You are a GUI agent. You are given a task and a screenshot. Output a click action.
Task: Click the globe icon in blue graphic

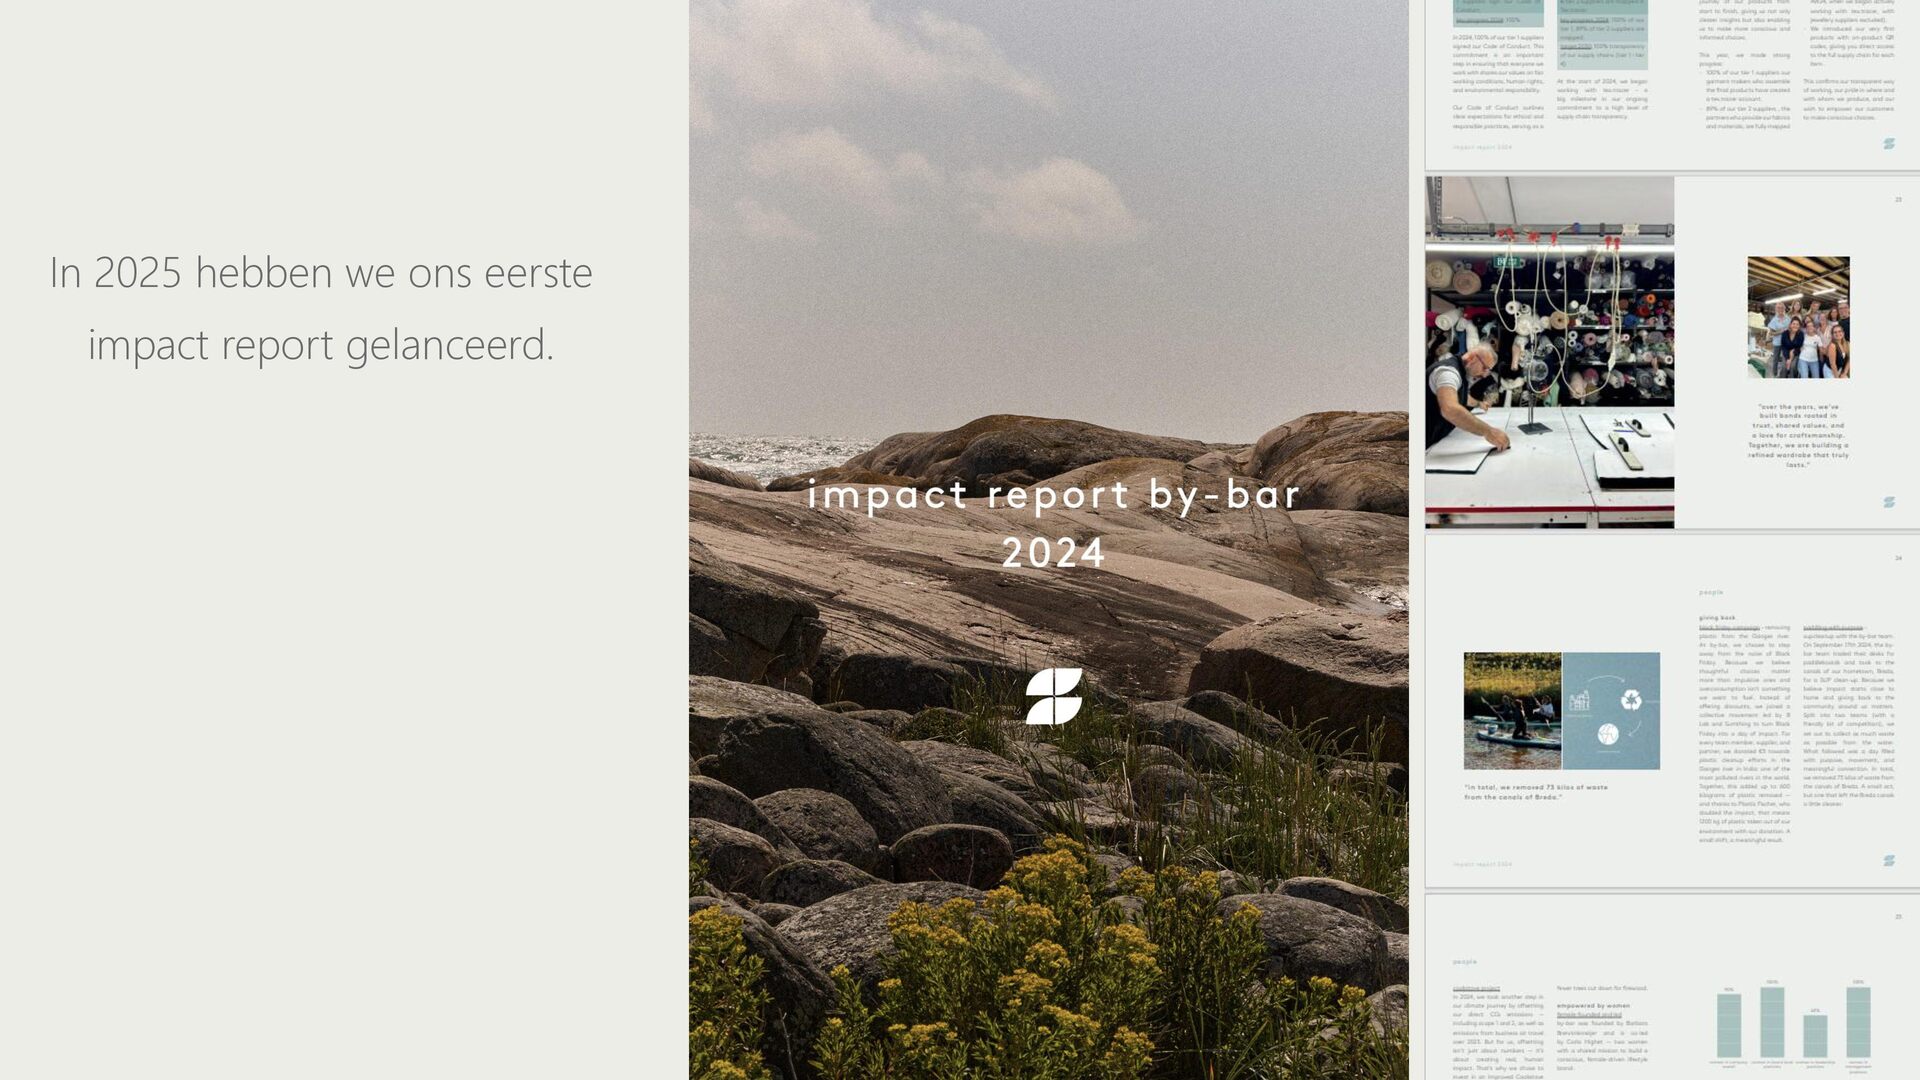pos(1608,734)
